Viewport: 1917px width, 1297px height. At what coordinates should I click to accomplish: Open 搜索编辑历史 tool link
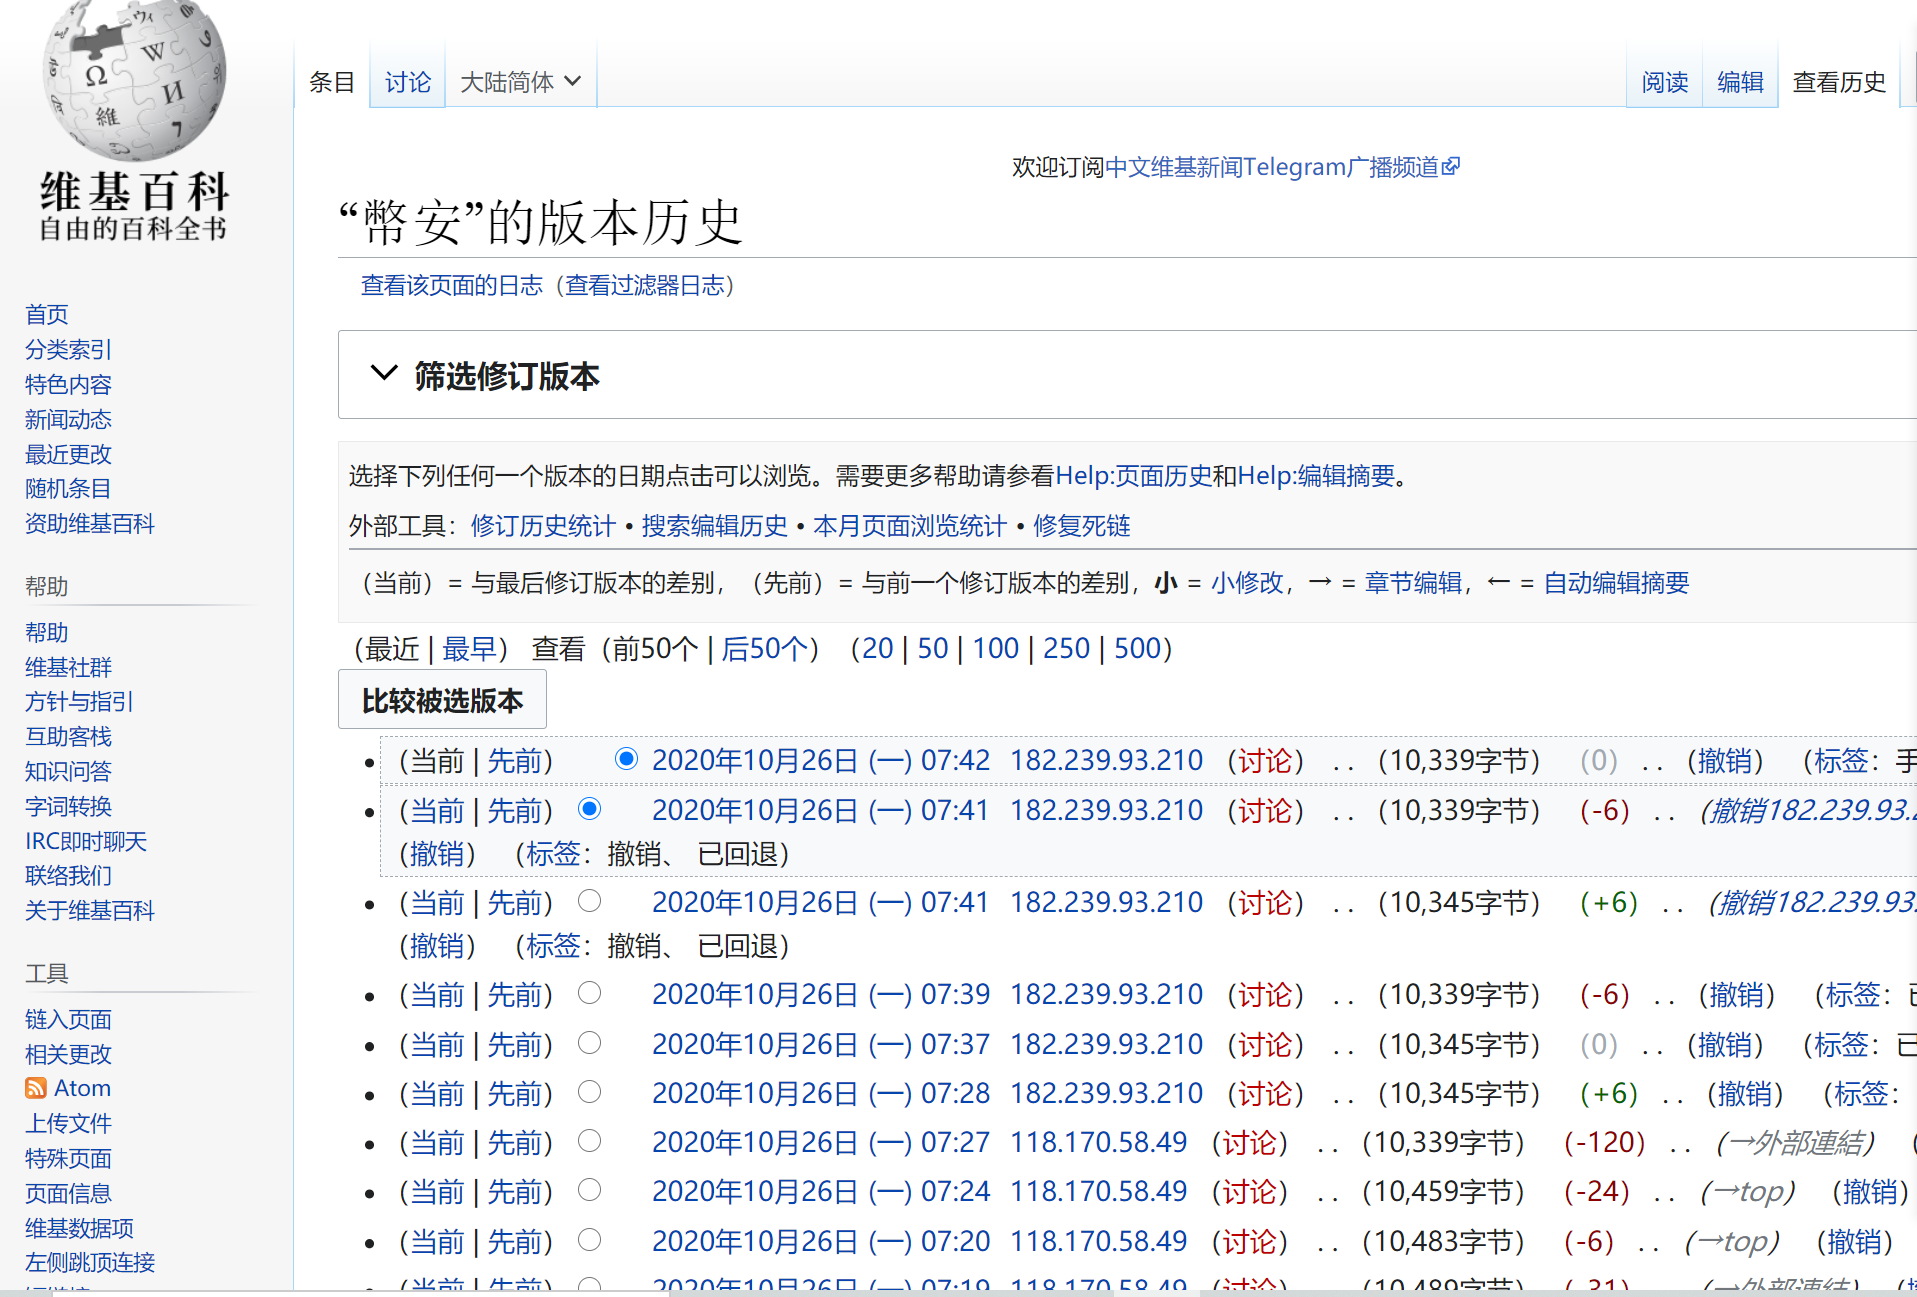tap(714, 526)
